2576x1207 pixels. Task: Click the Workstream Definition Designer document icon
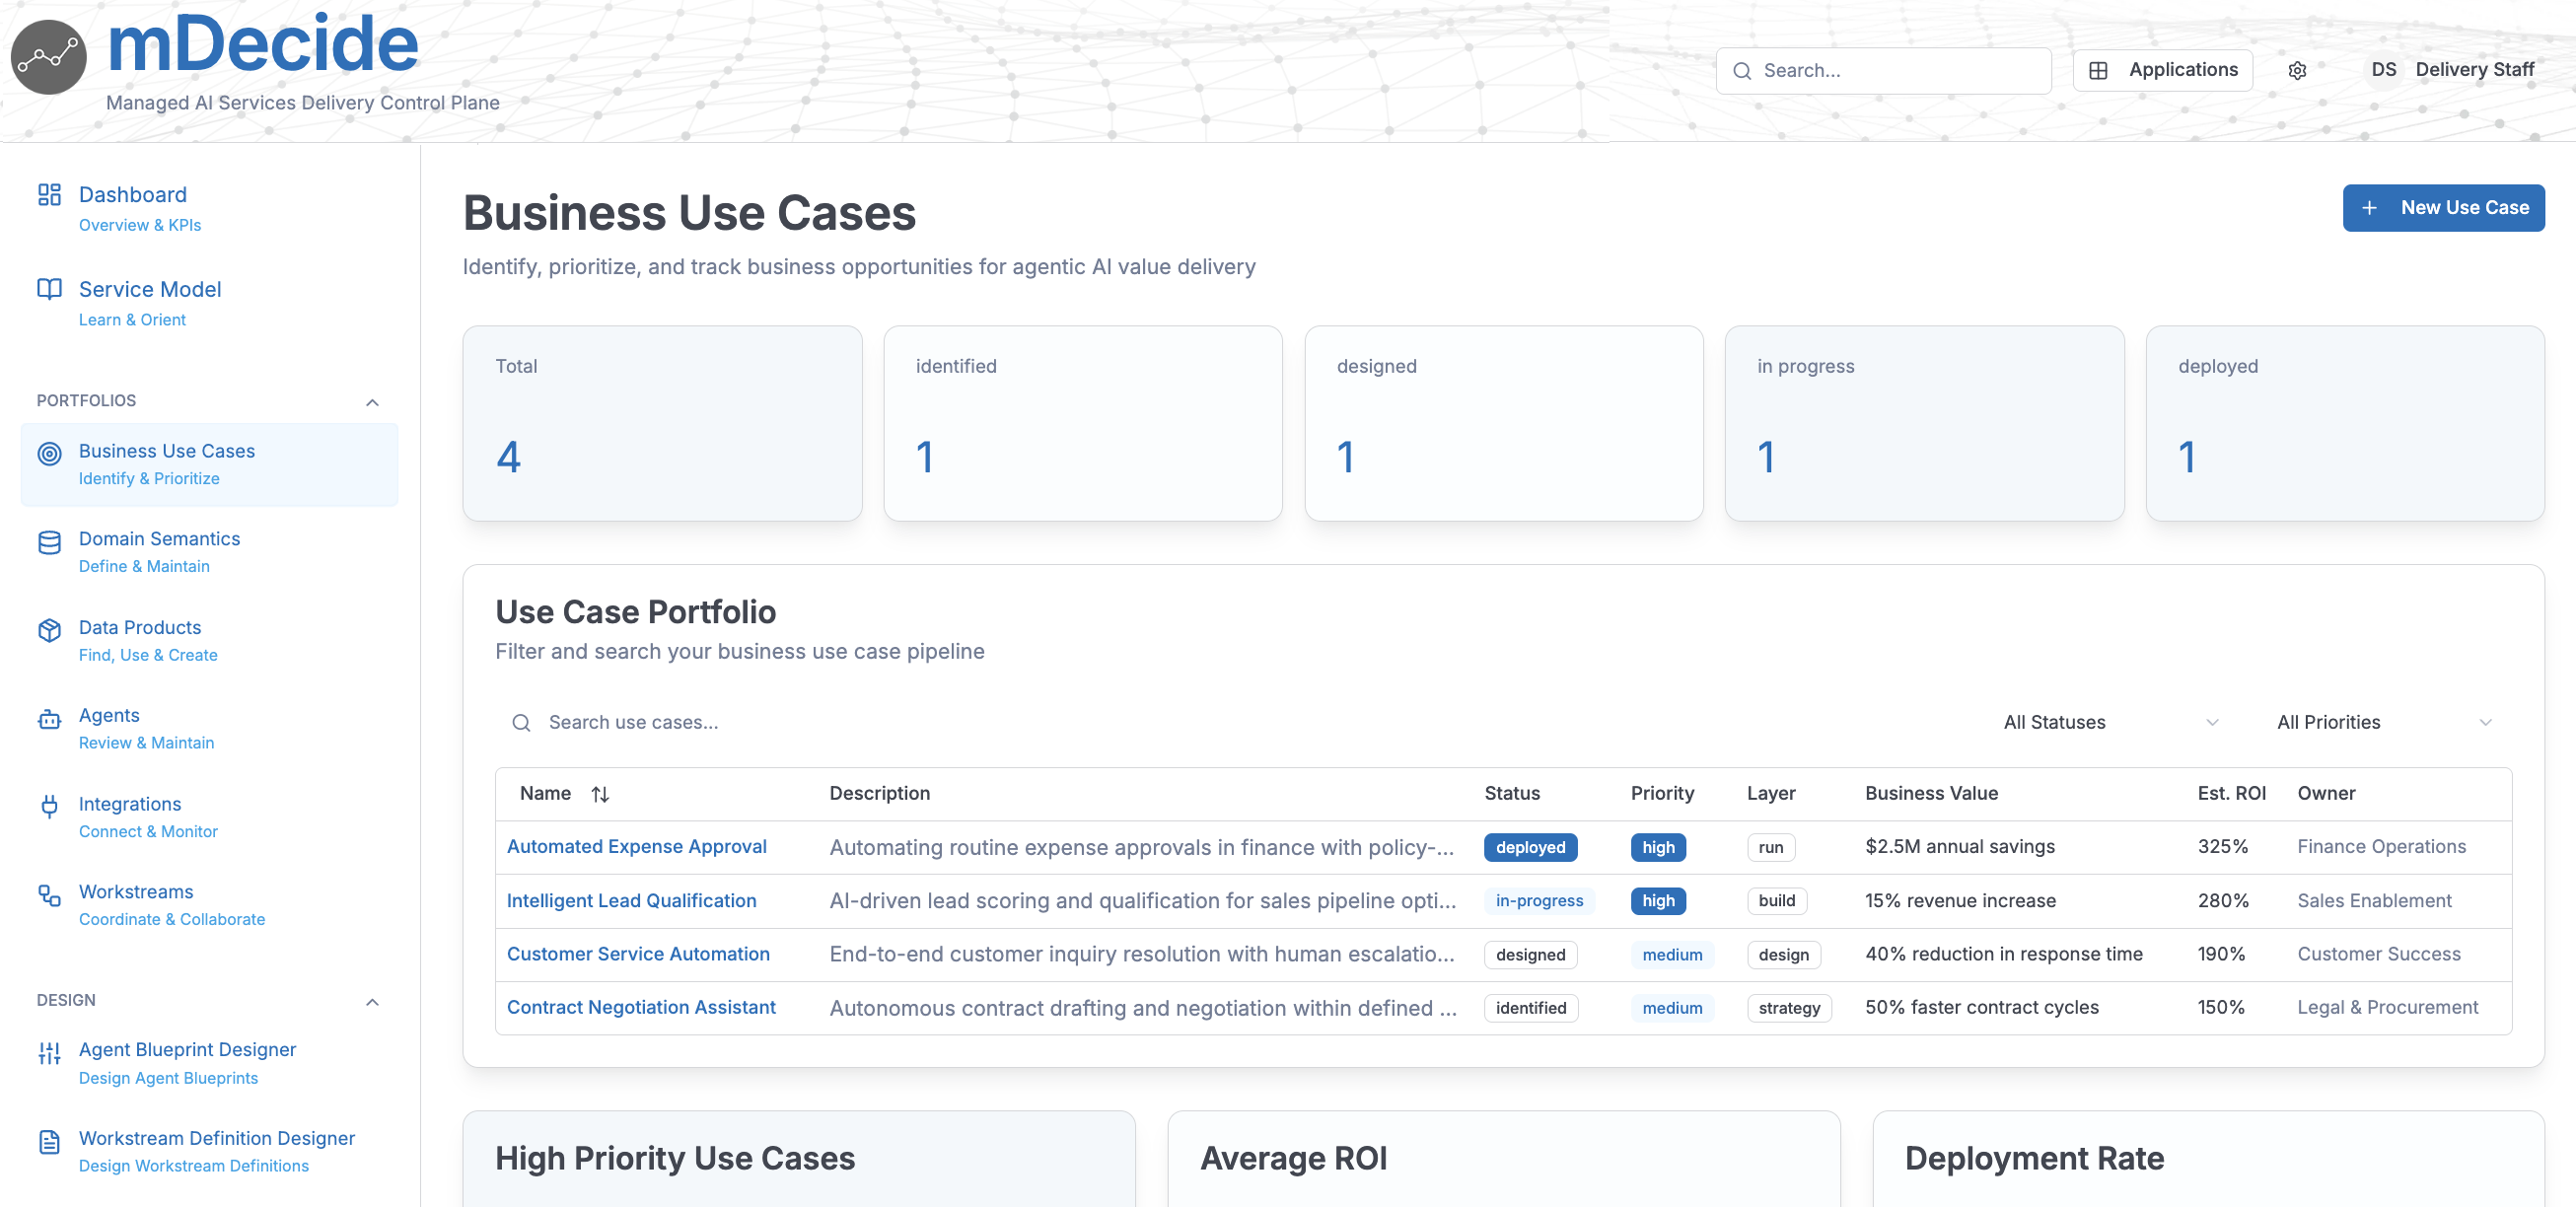49,1141
